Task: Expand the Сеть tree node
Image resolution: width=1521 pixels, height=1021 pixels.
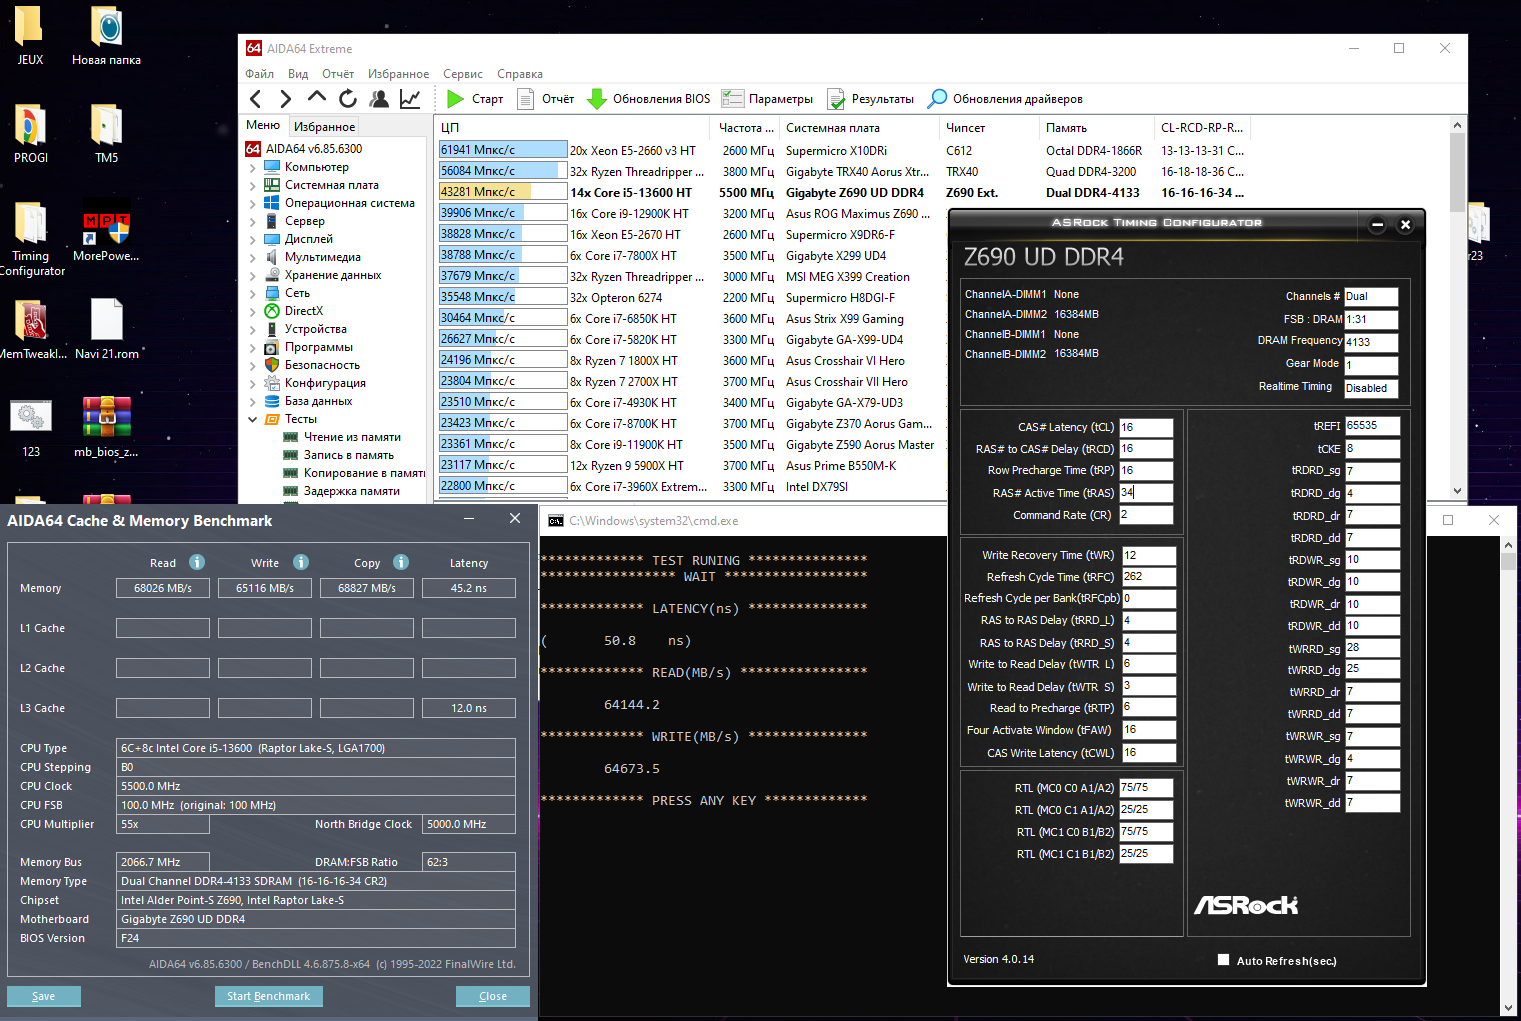Action: 253,294
